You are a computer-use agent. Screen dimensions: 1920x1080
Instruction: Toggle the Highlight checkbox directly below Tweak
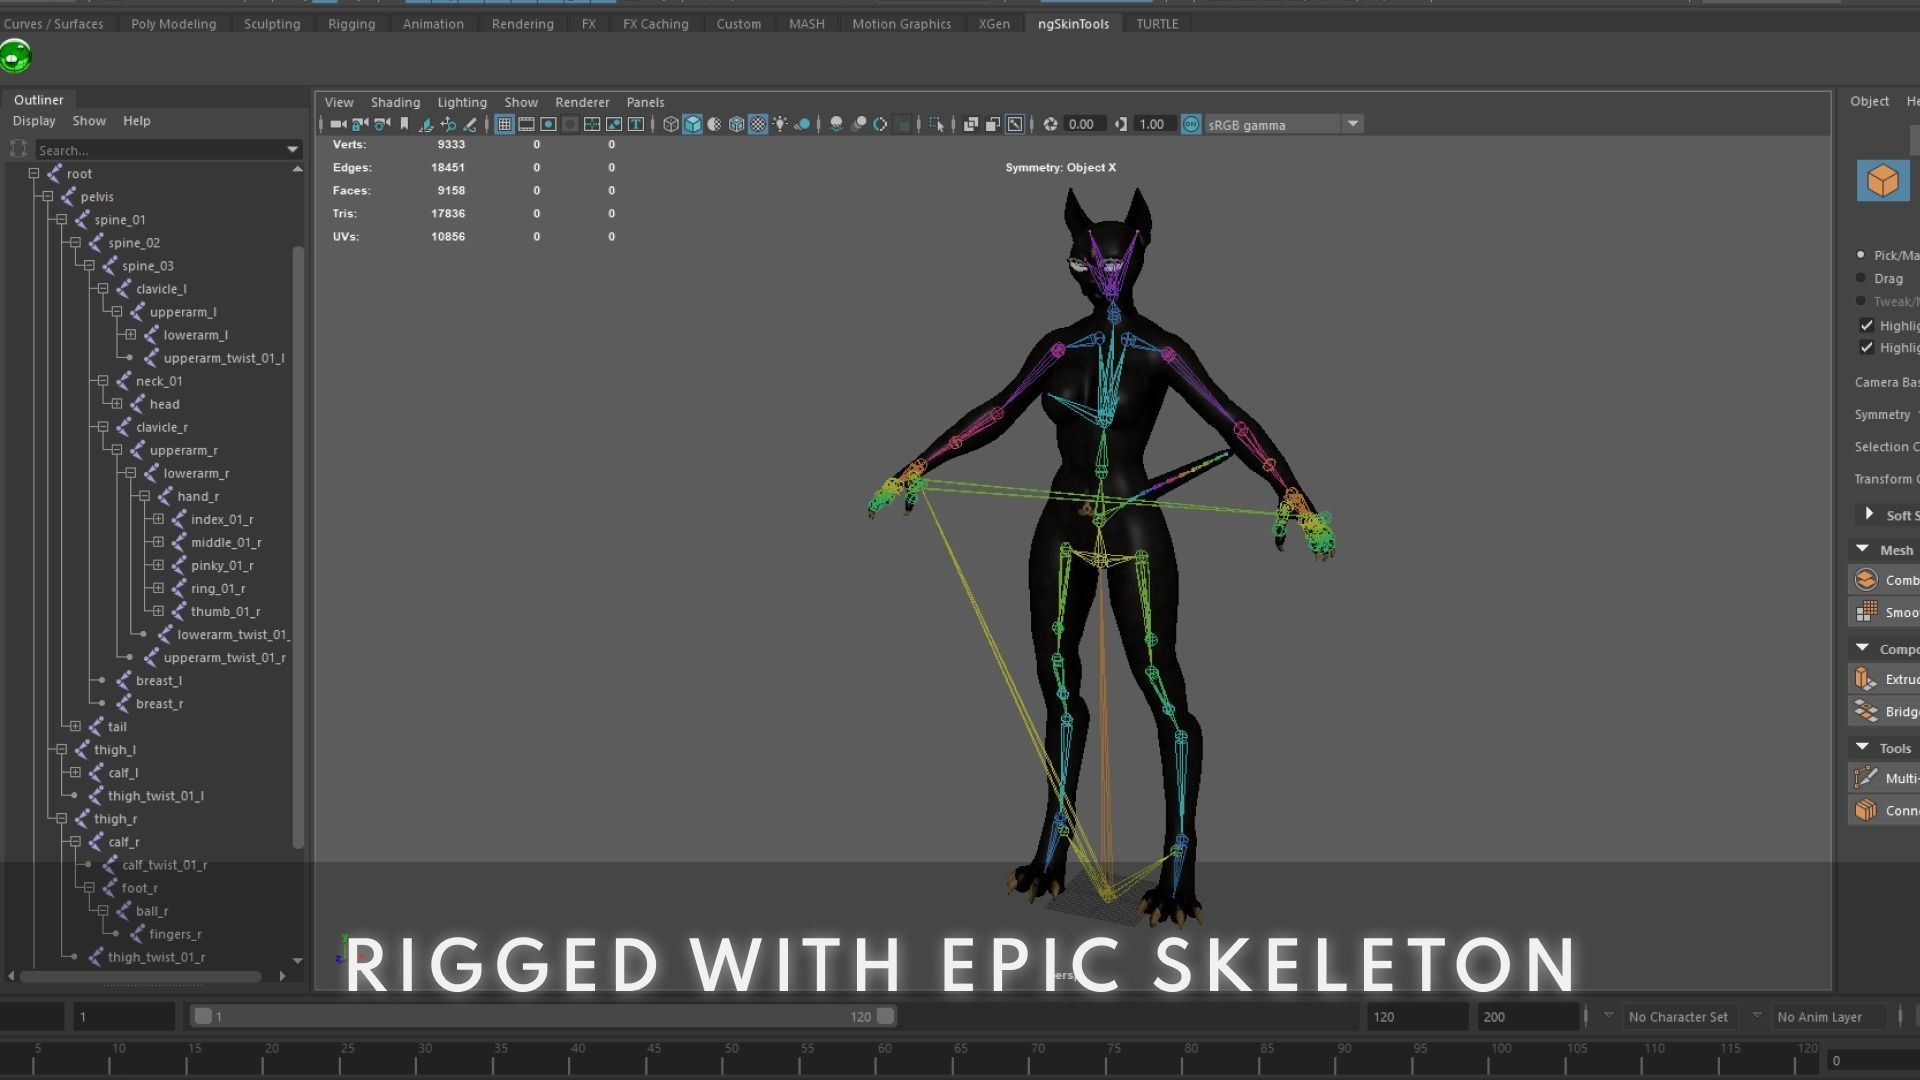click(1866, 325)
